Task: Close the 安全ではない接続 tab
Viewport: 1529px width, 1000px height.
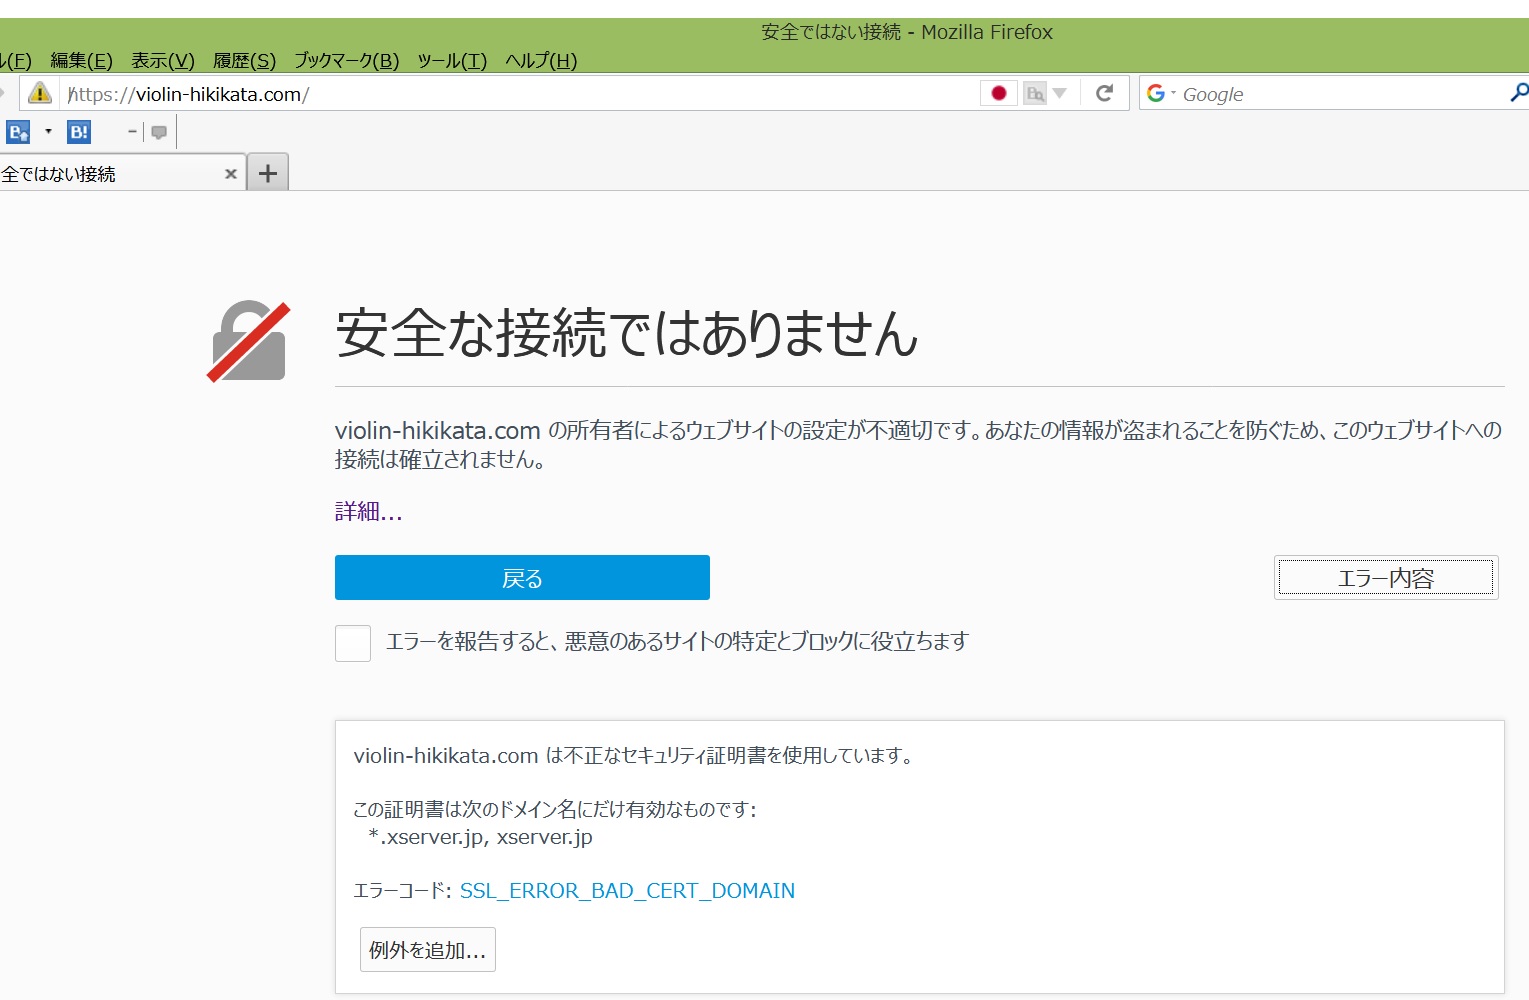Action: pyautogui.click(x=231, y=174)
